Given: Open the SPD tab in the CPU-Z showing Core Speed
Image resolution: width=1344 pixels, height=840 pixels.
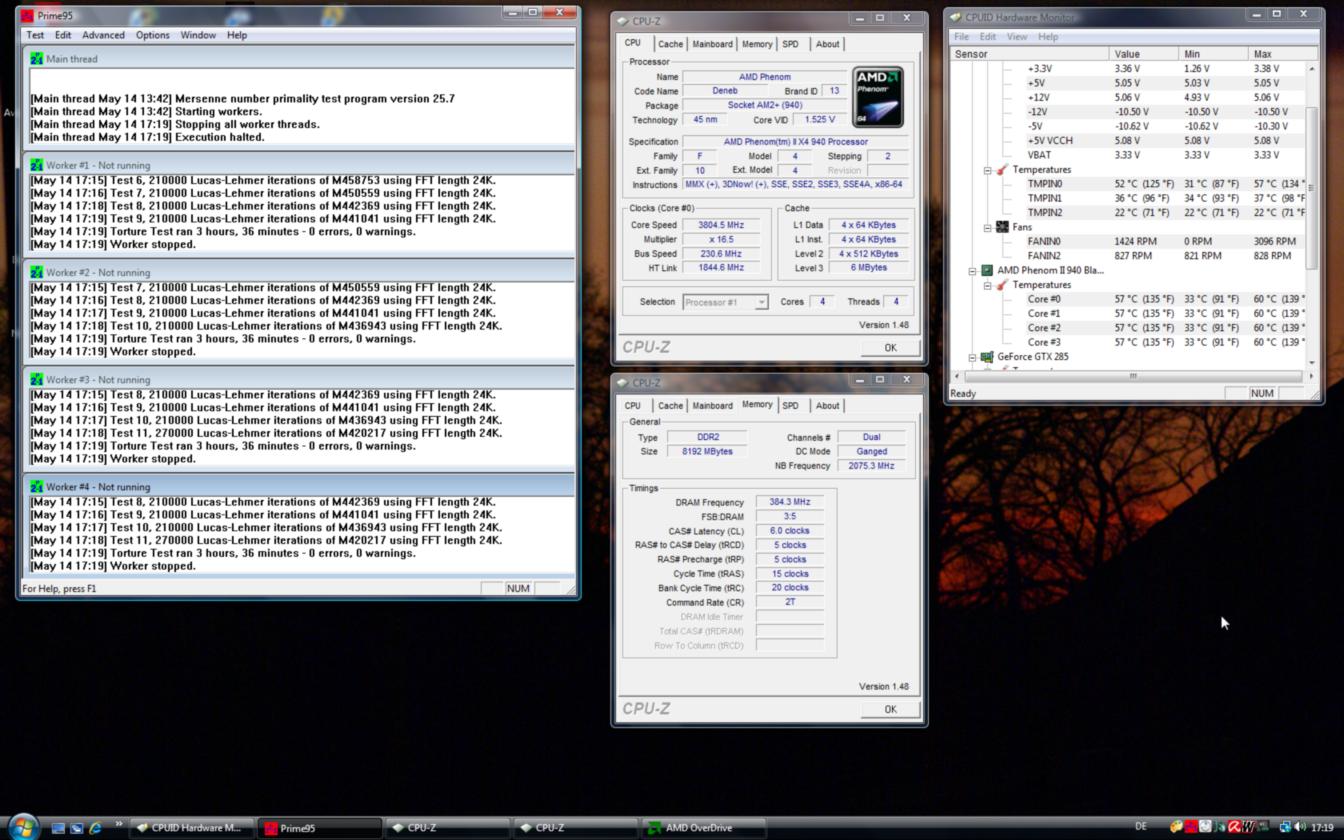Looking at the screenshot, I should [790, 44].
